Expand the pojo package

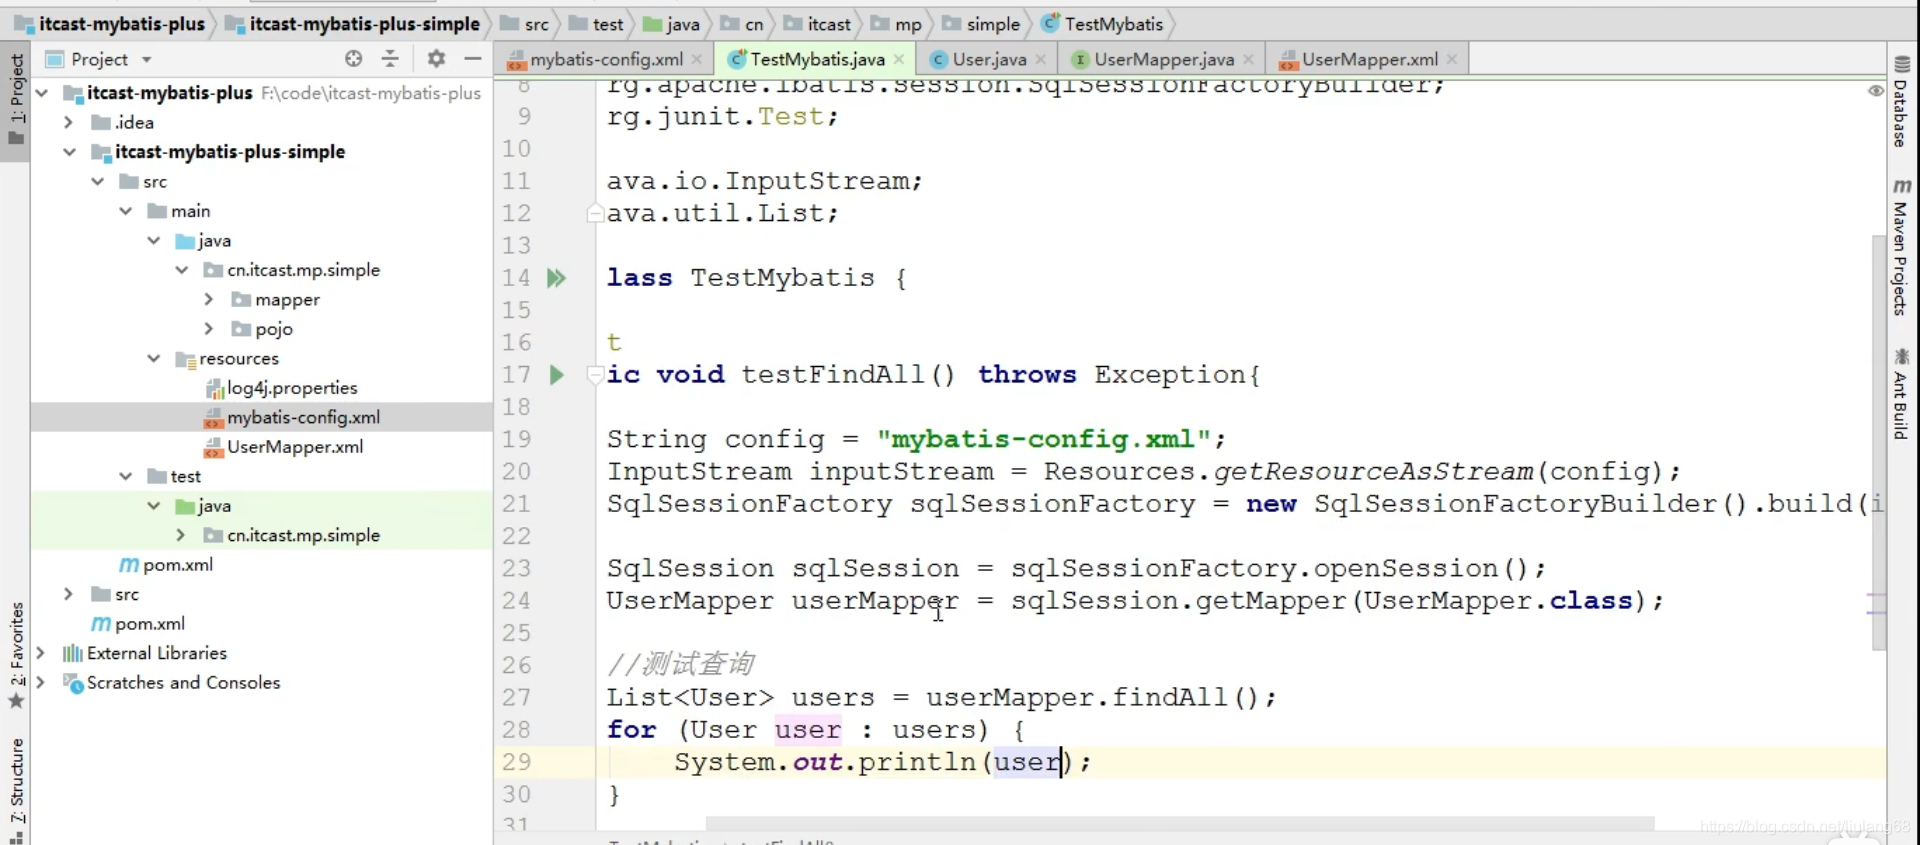click(208, 329)
